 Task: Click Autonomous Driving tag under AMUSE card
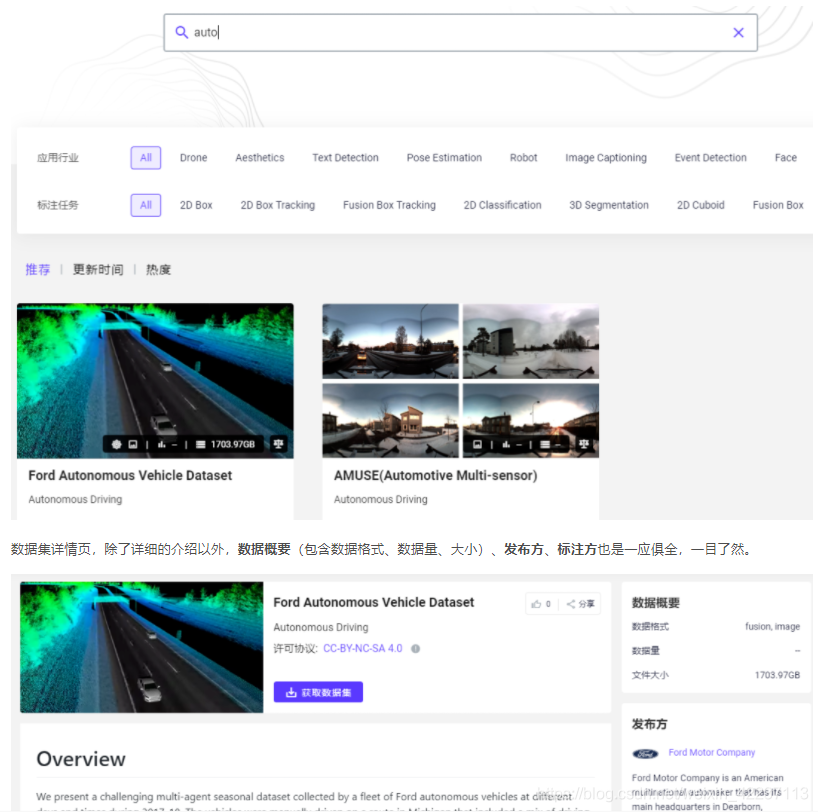point(381,499)
